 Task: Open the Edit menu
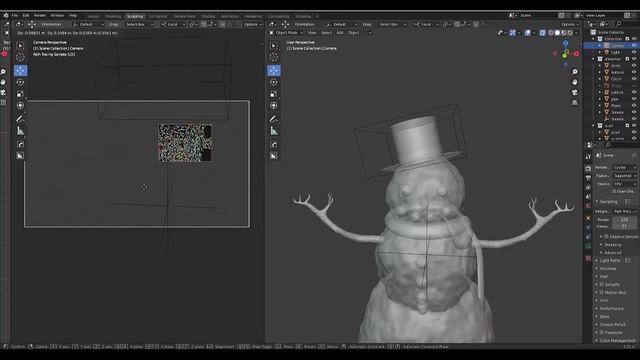point(26,16)
